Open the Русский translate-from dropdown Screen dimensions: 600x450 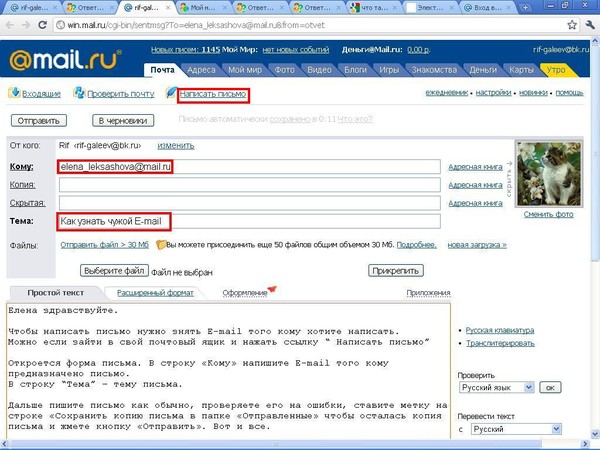[x=516, y=429]
